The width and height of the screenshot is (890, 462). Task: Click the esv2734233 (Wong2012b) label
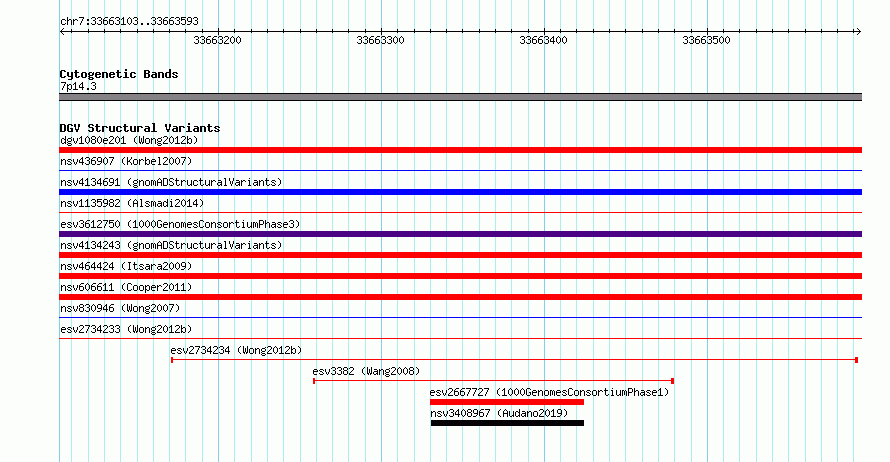126,329
